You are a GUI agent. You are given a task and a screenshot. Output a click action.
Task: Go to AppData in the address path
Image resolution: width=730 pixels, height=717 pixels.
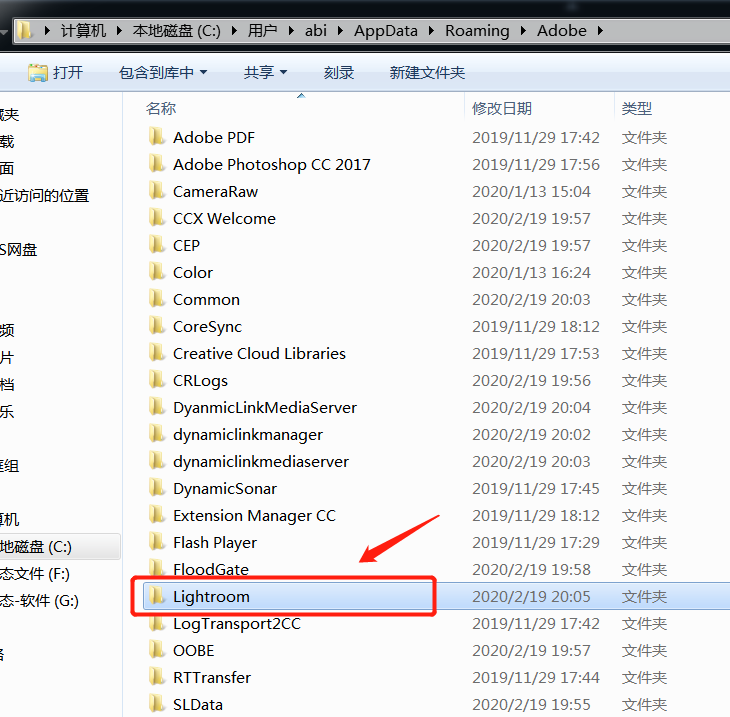point(385,31)
